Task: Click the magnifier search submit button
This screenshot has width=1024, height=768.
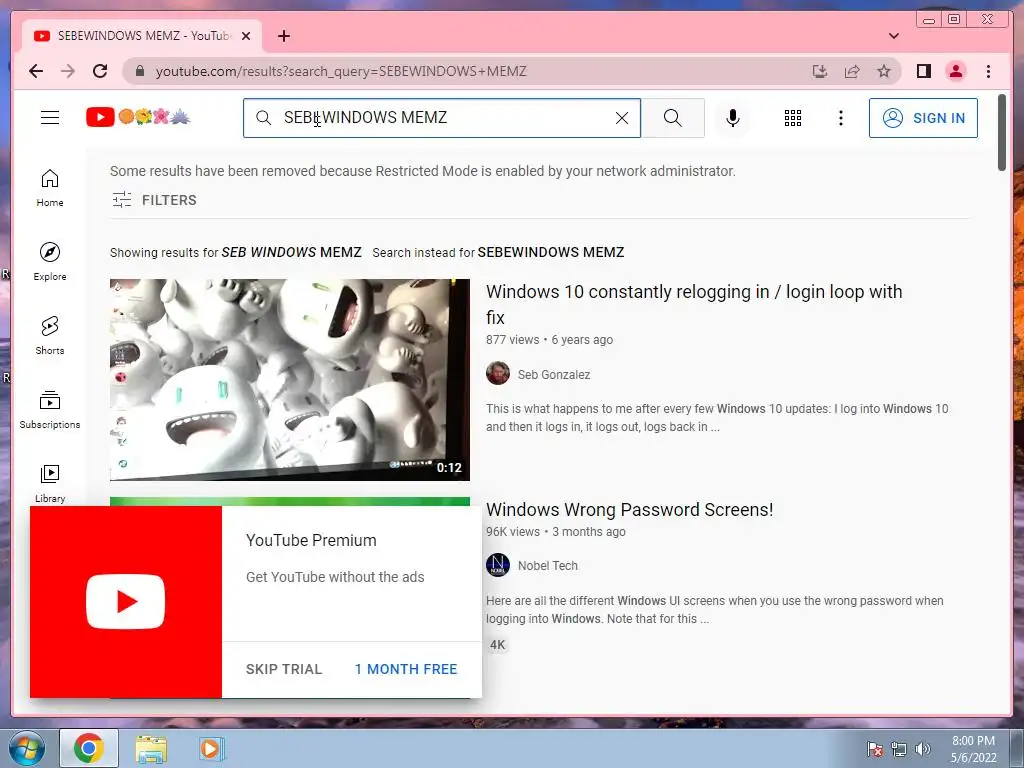Action: coord(673,118)
